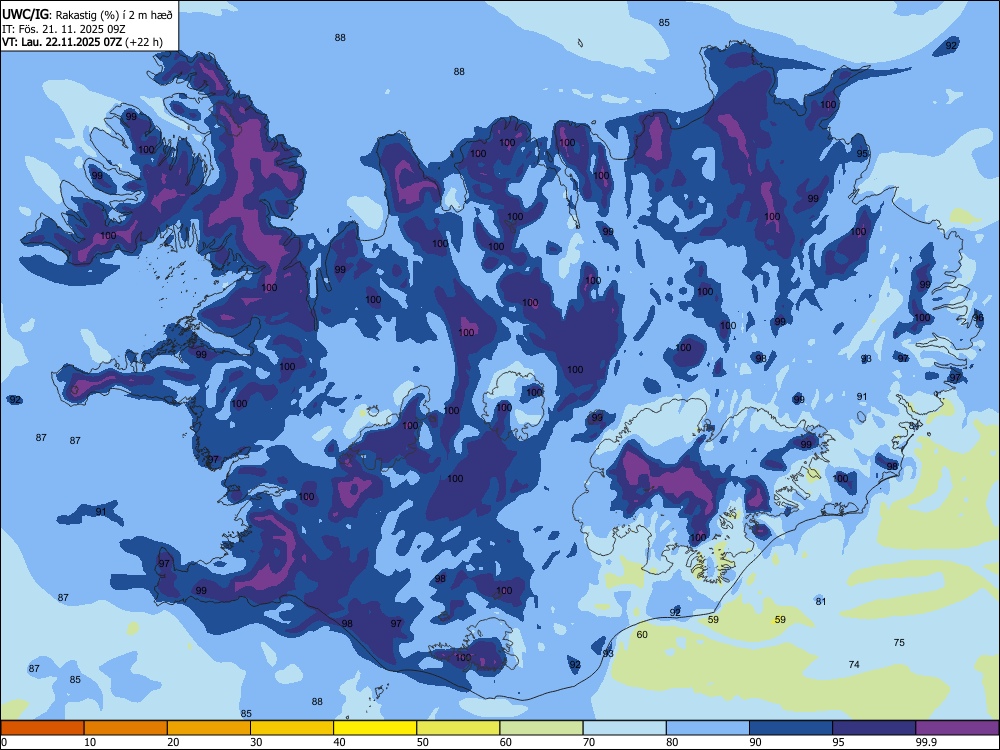Viewport: 1000px width, 750px height.
Task: Pick the 95–99.9 dark indigo legend swatch
Action: (x=874, y=728)
